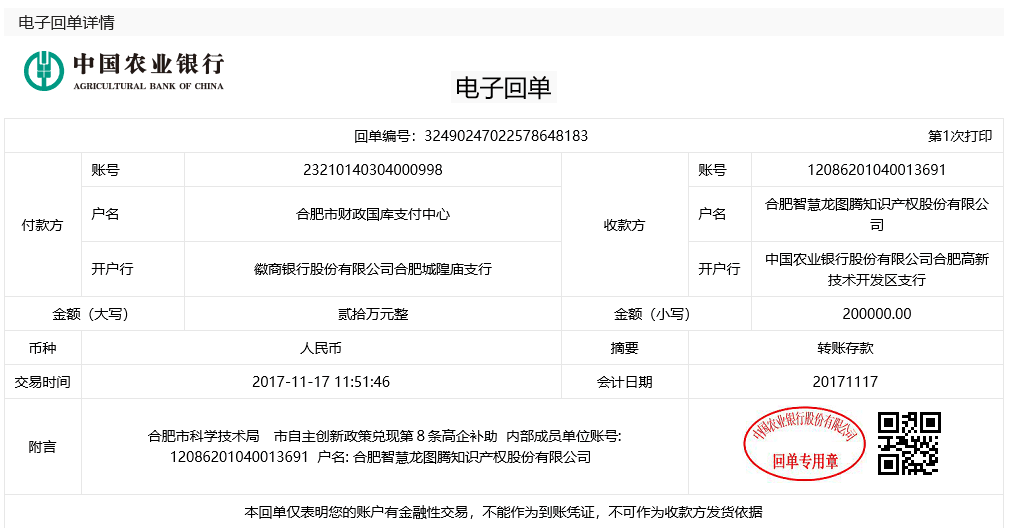The width and height of the screenshot is (1012, 528).
Task: Click transaction time 2017-11-17 11:51:46
Action: pyautogui.click(x=321, y=382)
